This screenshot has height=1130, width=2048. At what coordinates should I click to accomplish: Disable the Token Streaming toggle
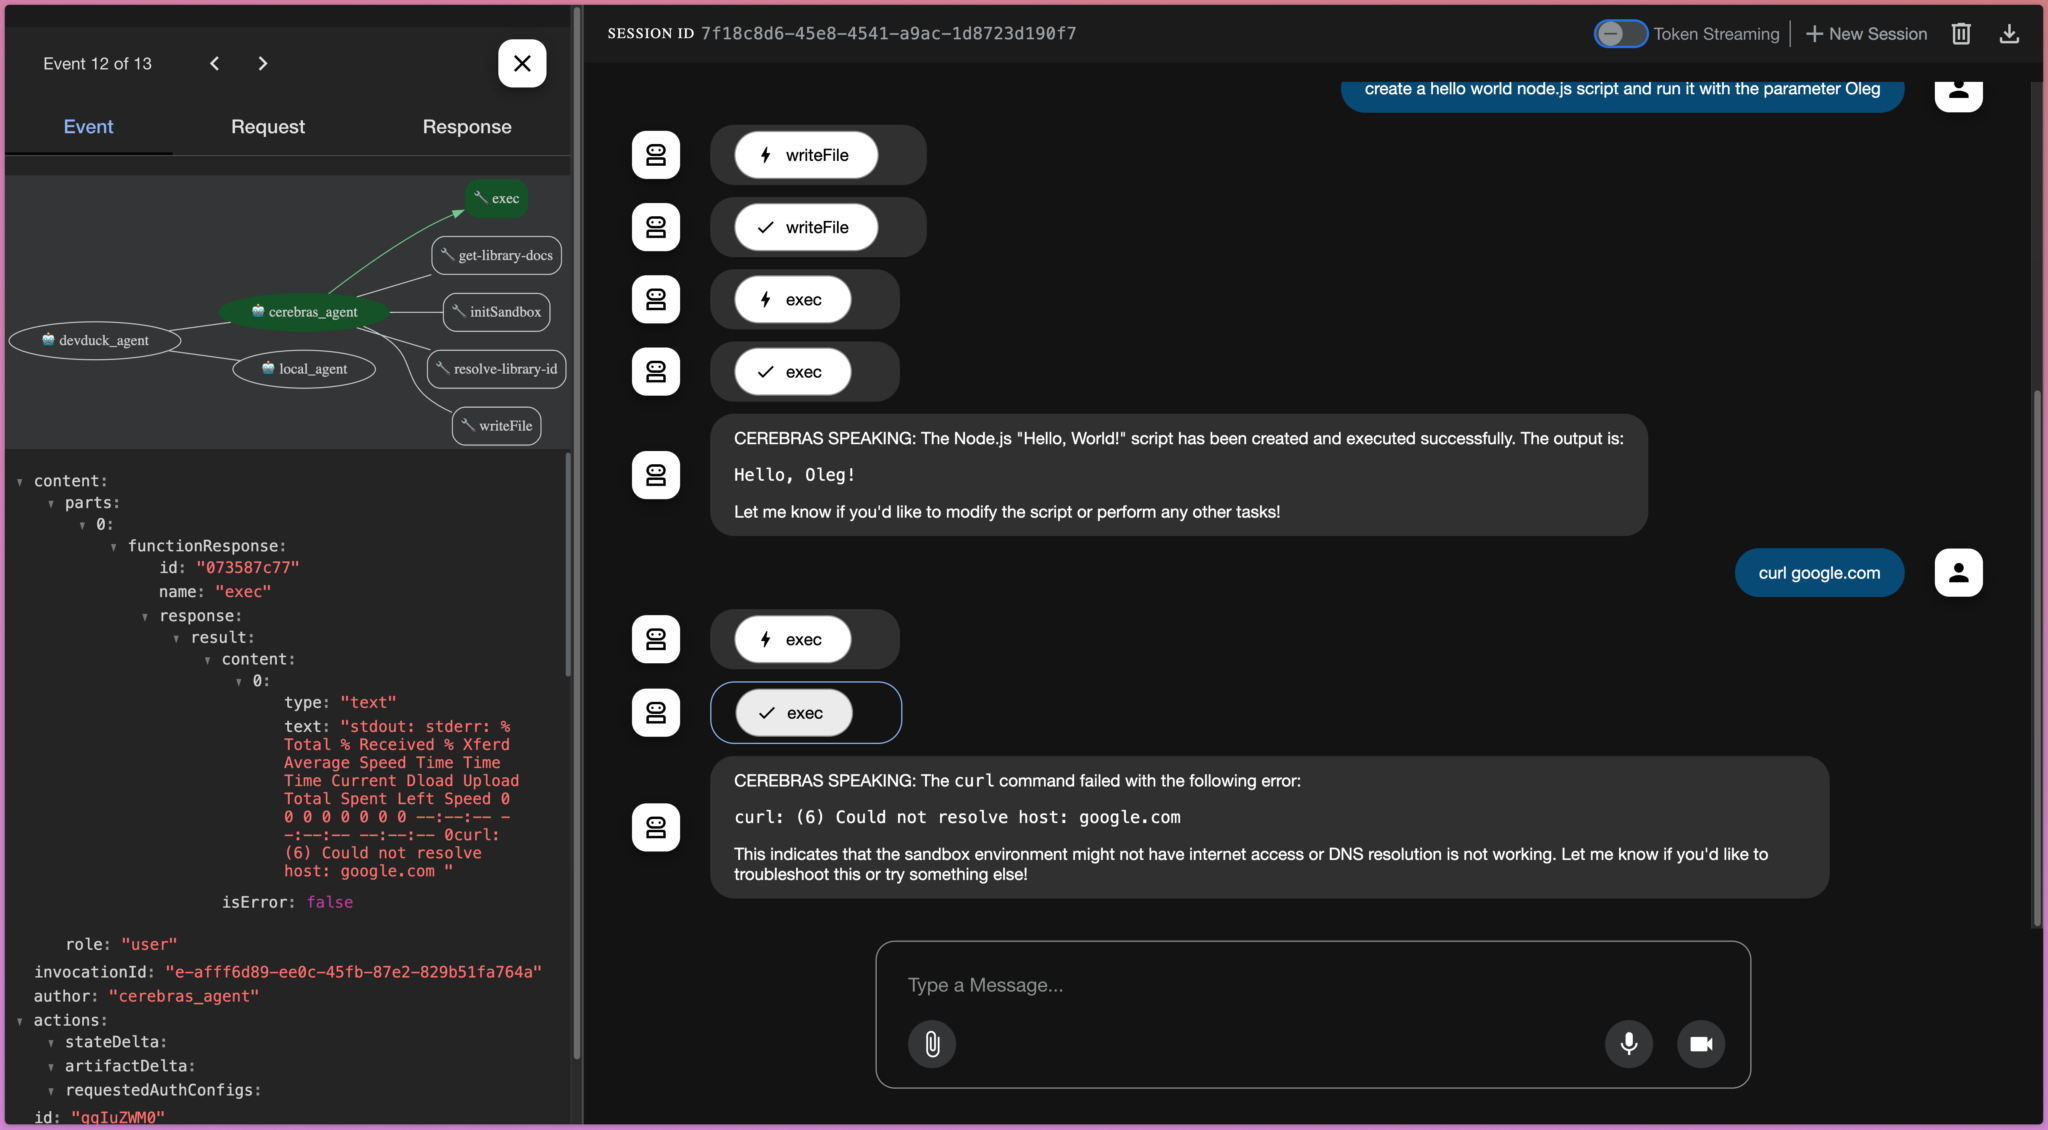pyautogui.click(x=1620, y=33)
